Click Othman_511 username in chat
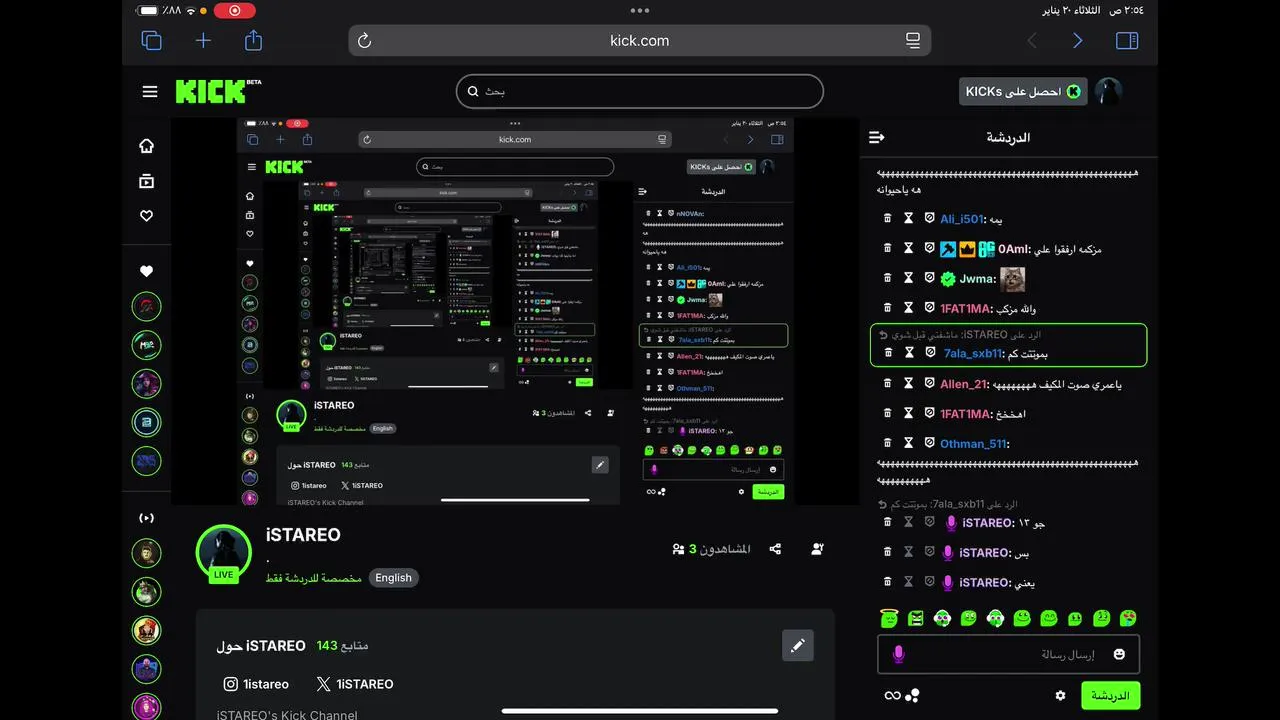The image size is (1280, 720). click(974, 444)
